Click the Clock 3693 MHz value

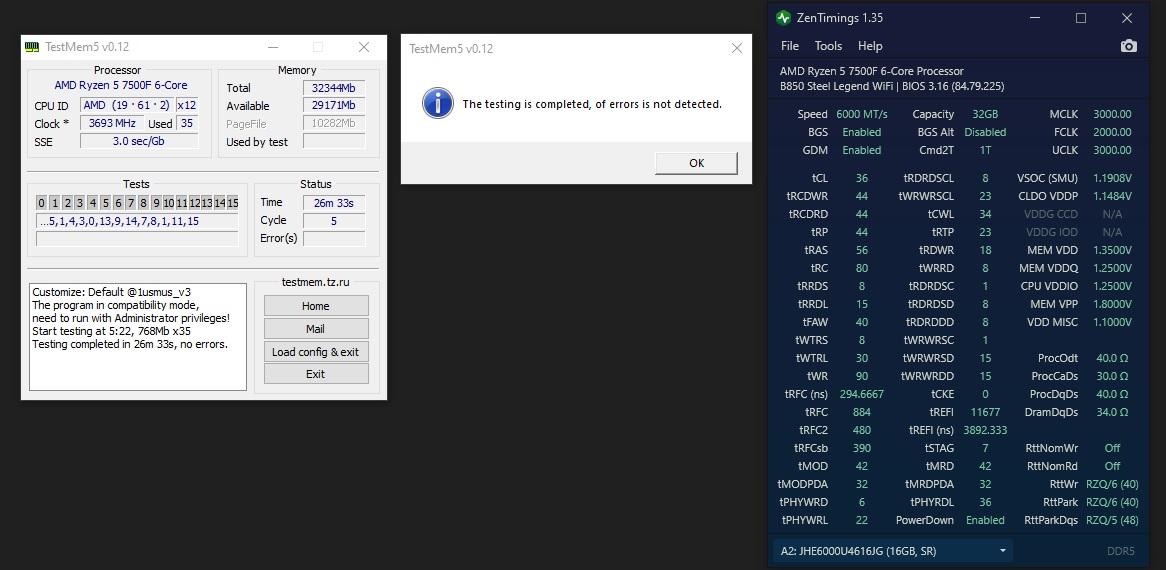coord(112,123)
